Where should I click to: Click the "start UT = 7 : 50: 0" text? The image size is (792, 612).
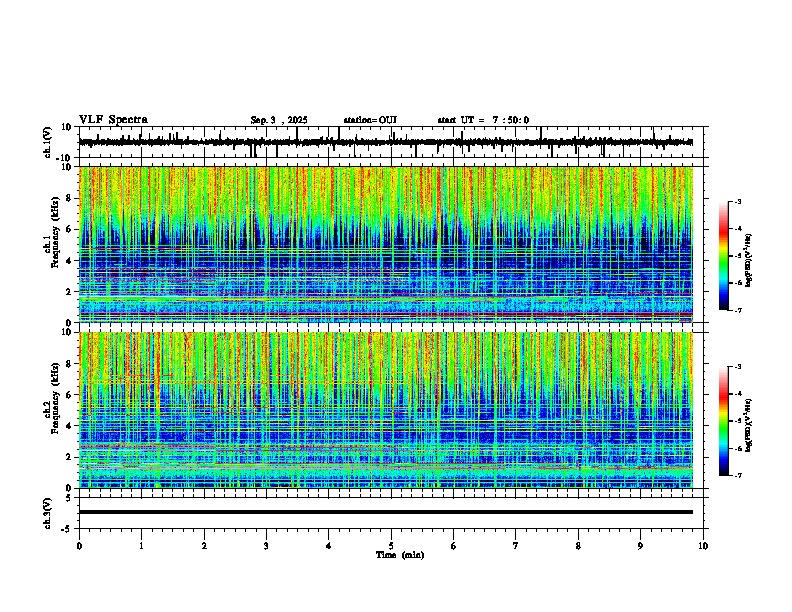click(x=483, y=120)
